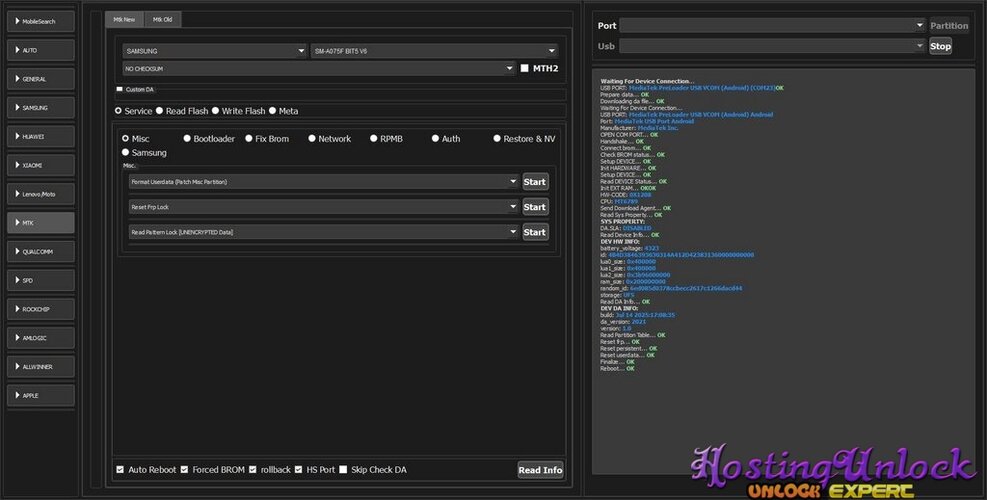The image size is (987, 500).
Task: Expand the Reset Frp Lock dropdown
Action: pyautogui.click(x=324, y=207)
